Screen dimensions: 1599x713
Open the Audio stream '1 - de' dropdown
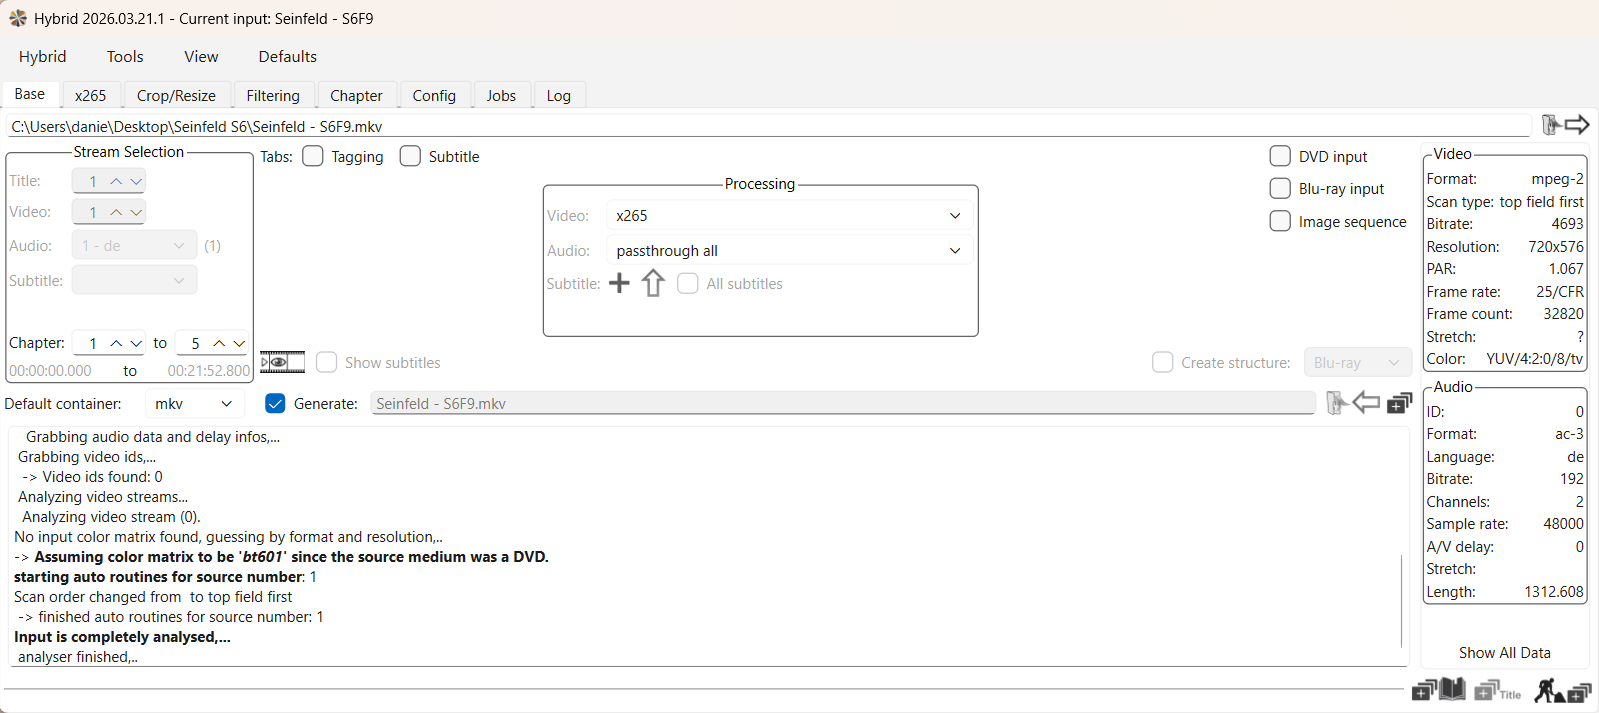(134, 245)
